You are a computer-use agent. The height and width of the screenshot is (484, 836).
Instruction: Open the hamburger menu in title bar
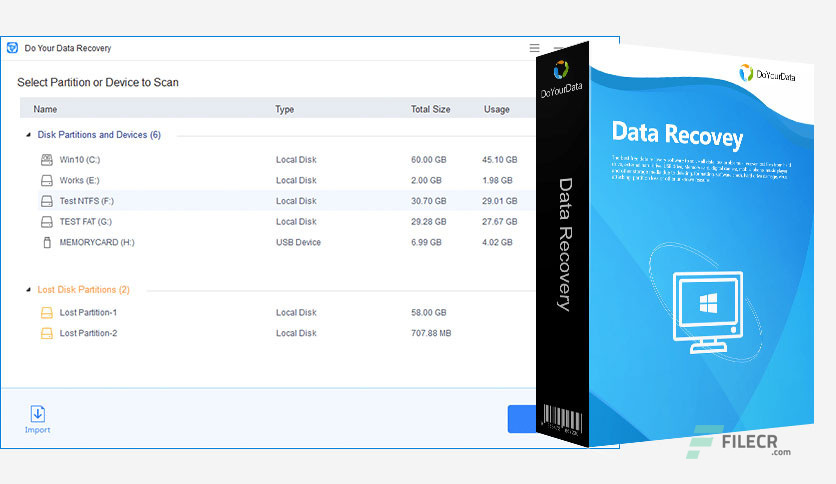[x=534, y=48]
